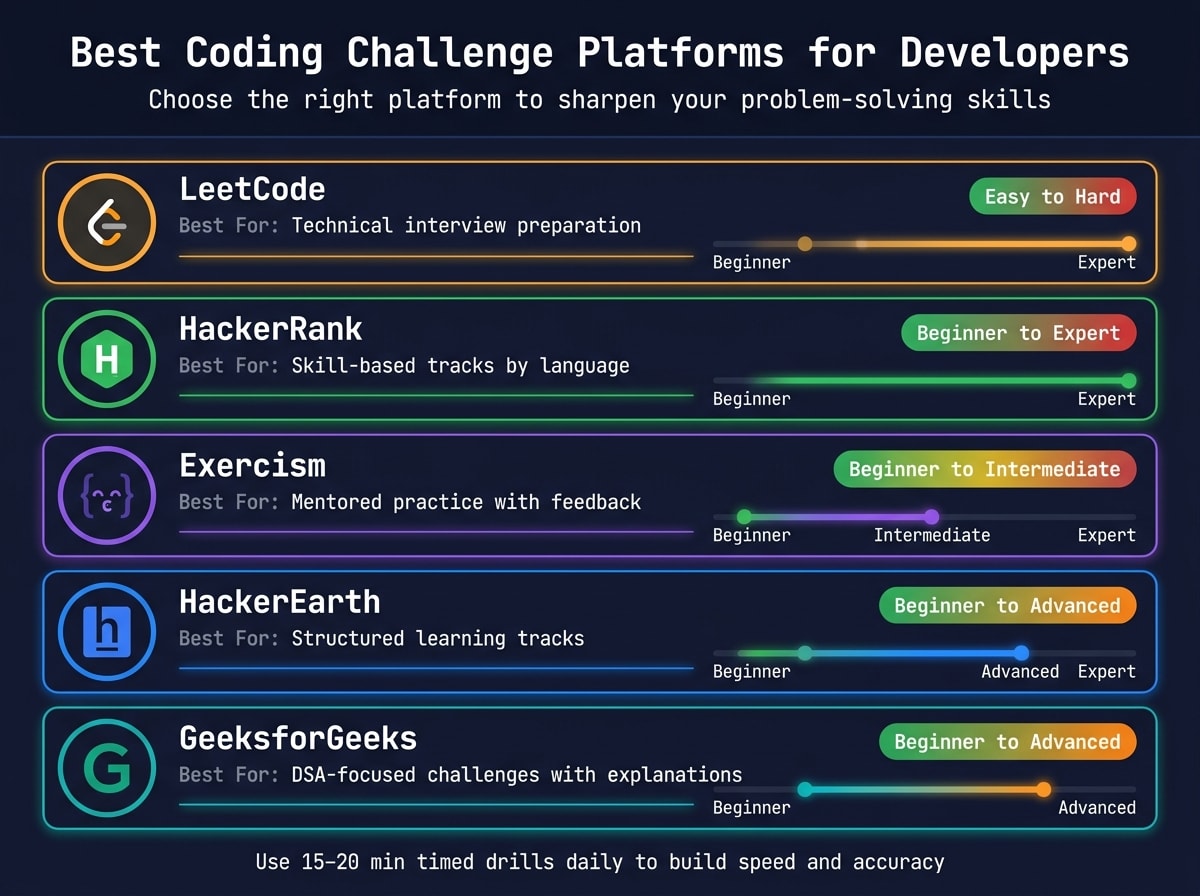
Task: Click the footer tip about timed drills
Action: (600, 861)
